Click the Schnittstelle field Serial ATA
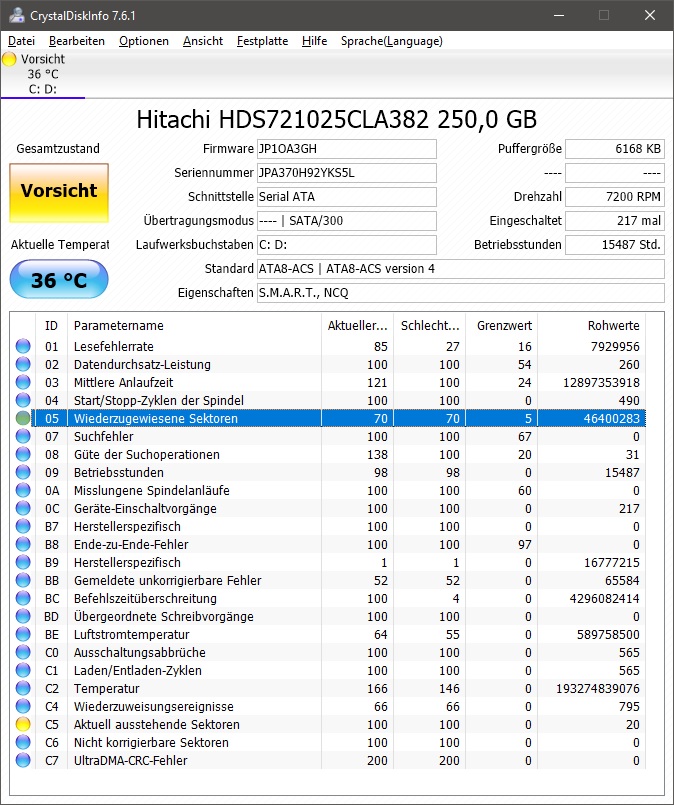This screenshot has height=805, width=674. (346, 197)
